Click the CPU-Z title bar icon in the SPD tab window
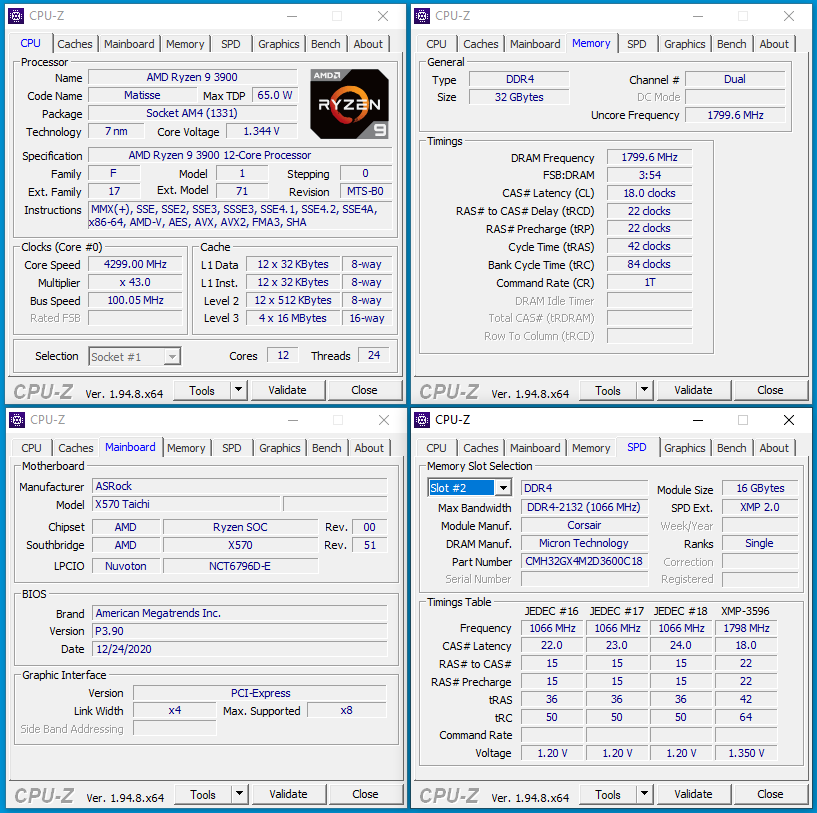 click(x=422, y=420)
